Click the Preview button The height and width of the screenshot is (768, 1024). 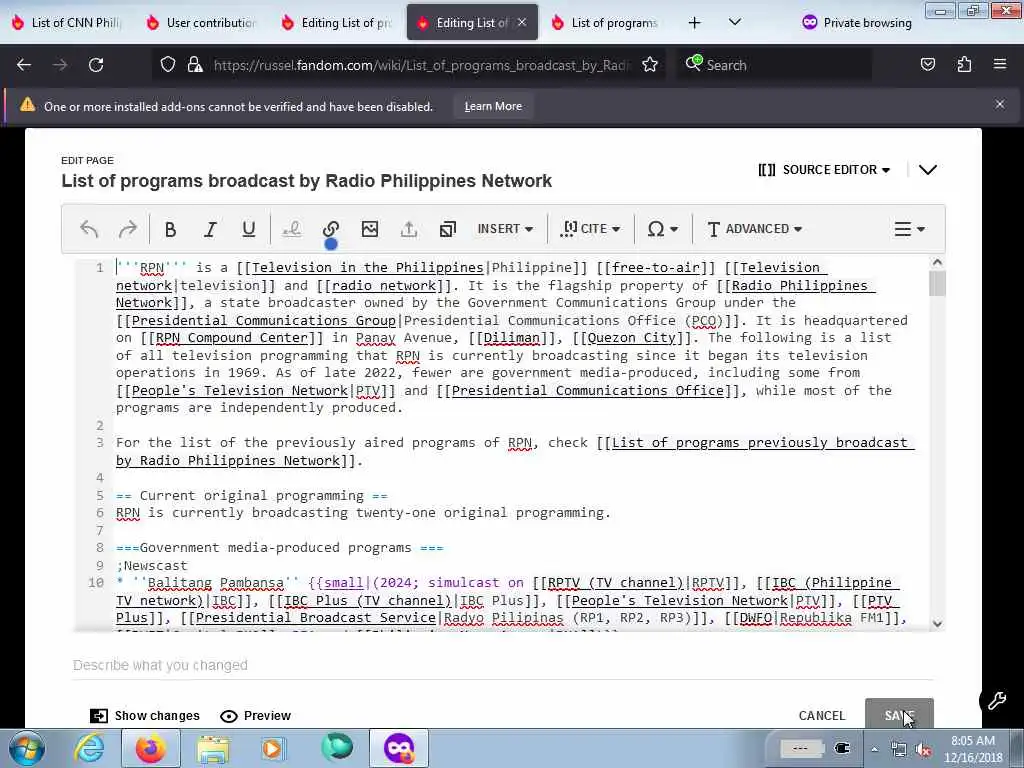[255, 716]
